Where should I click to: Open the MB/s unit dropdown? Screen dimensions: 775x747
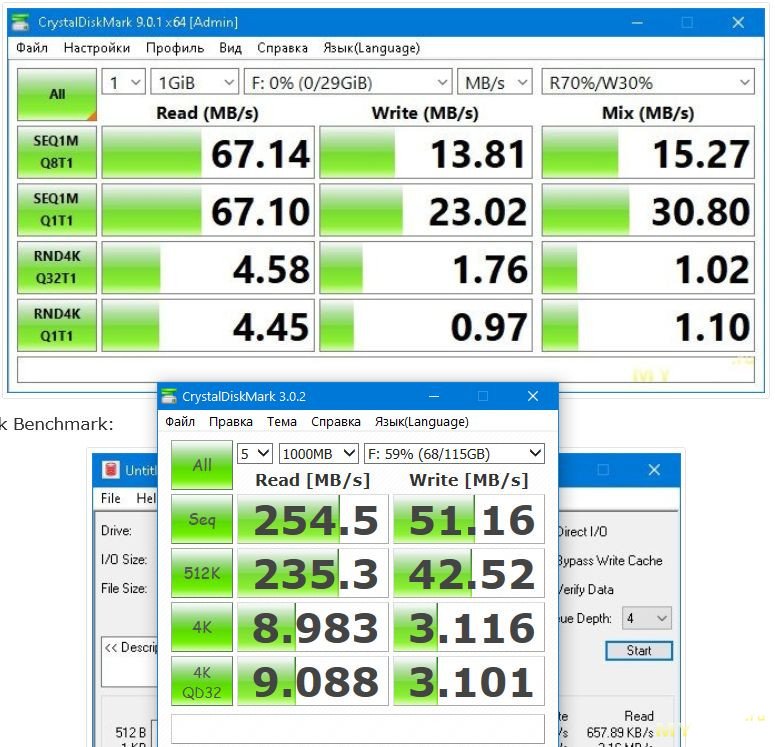495,82
